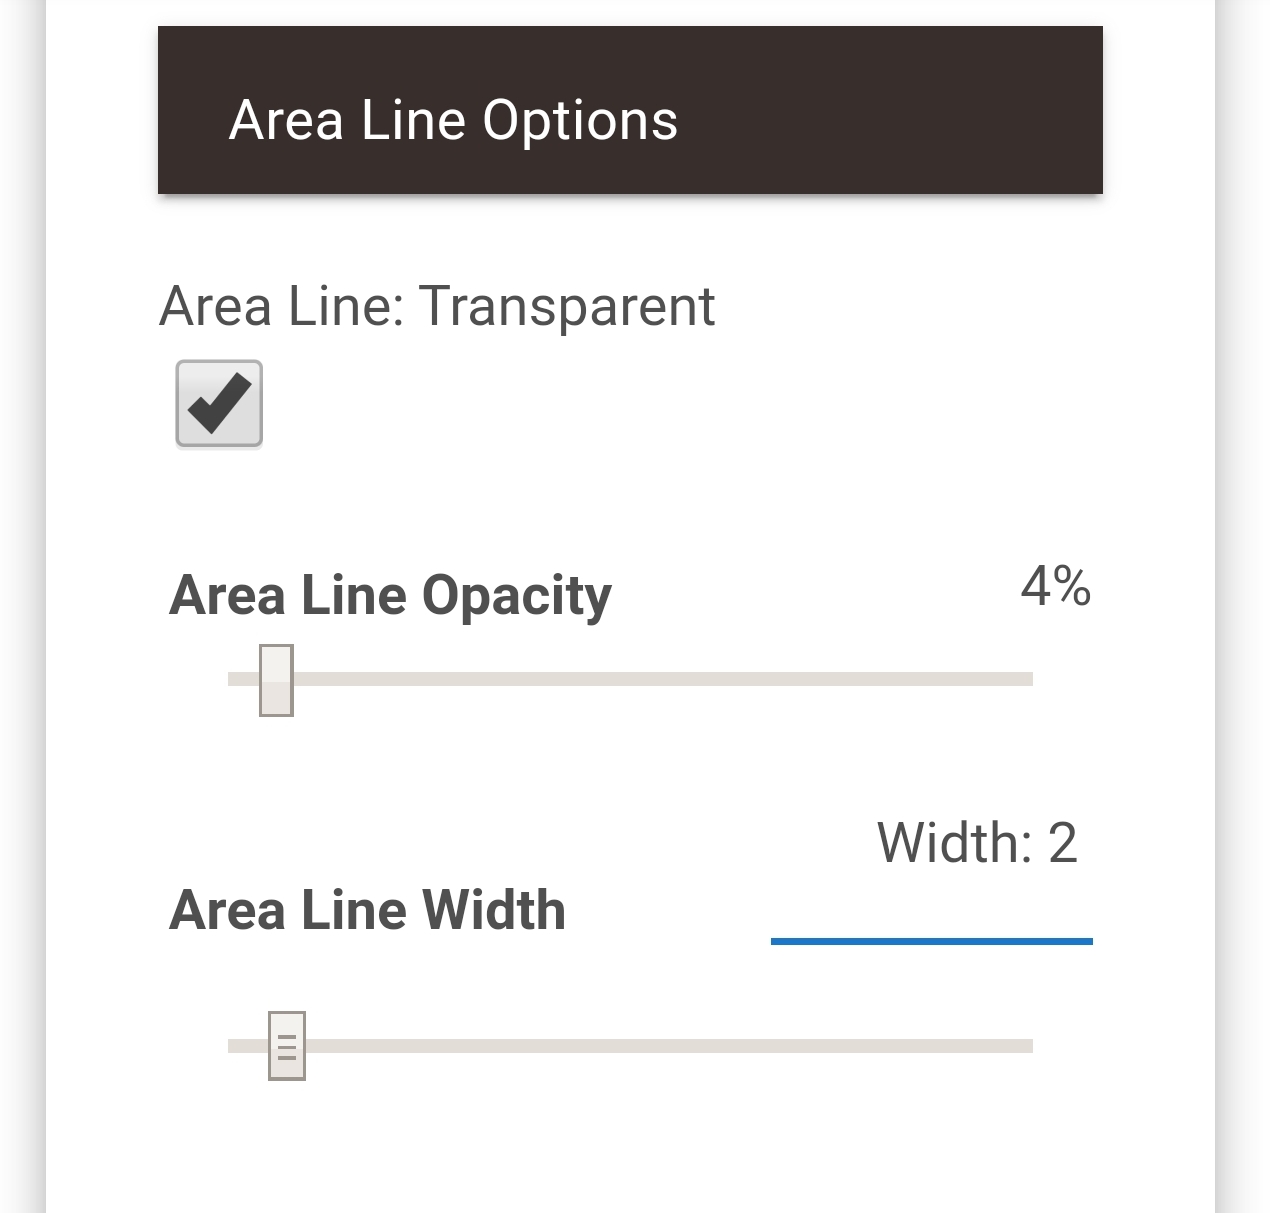Click the grip lines icon on width slider
Screen dimensions: 1270x1213
287,1047
